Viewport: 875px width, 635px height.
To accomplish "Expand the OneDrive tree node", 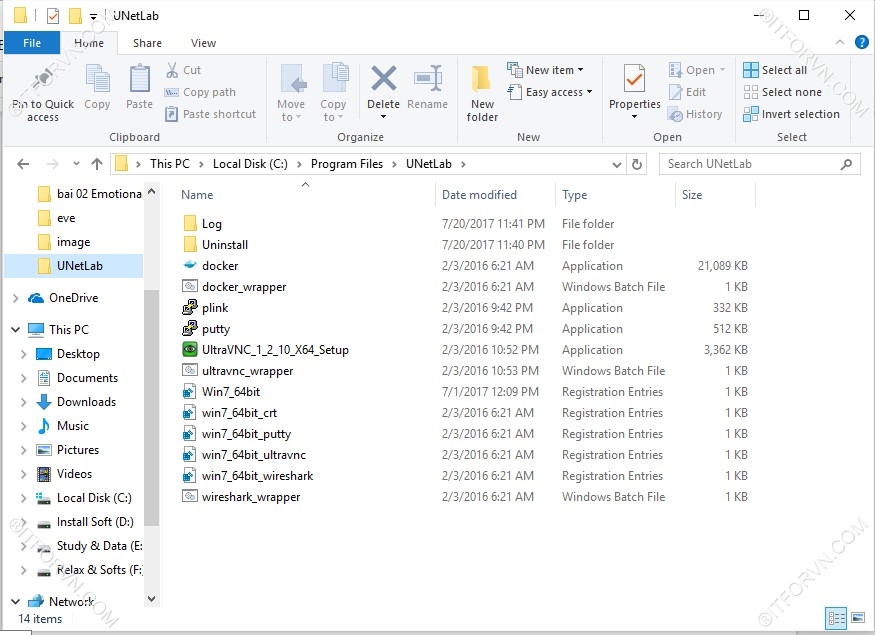I will [15, 298].
